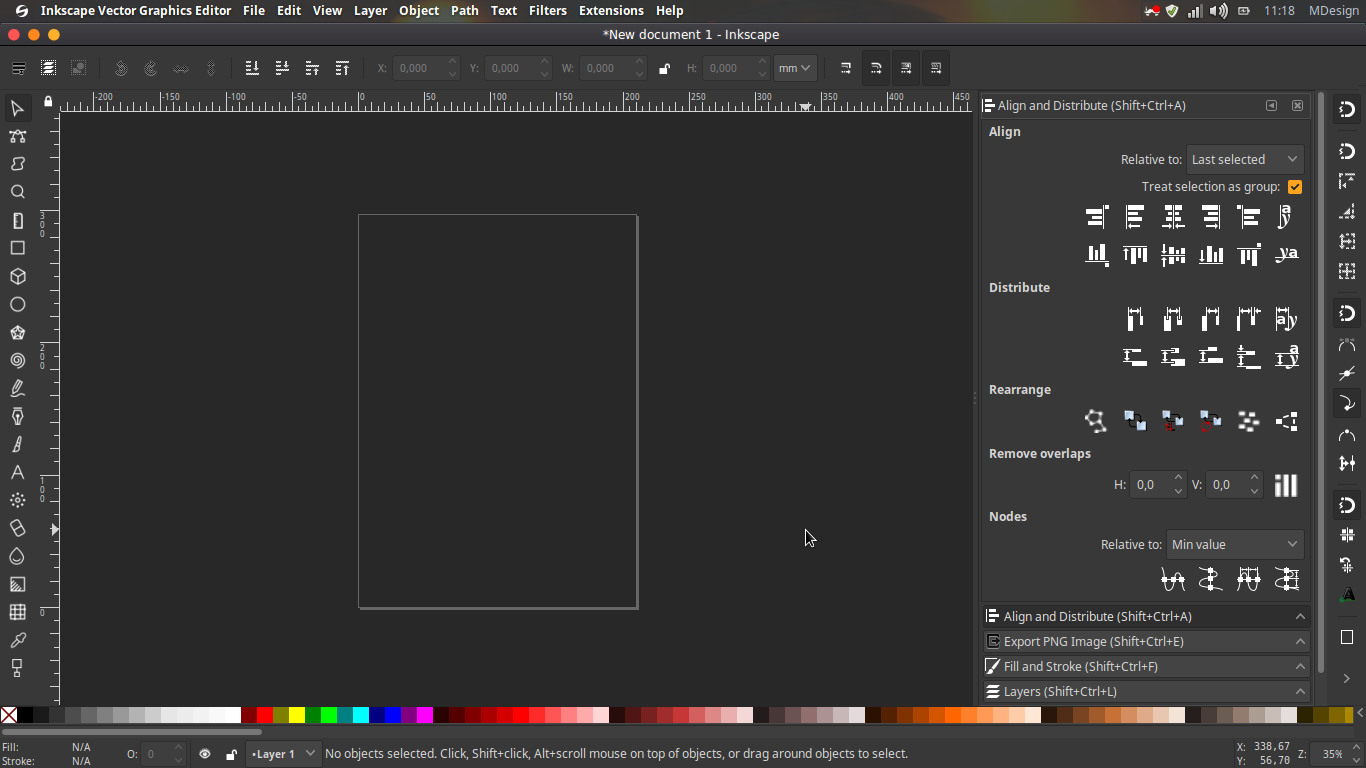Select the Star polygon tool
This screenshot has width=1366, height=768.
17,332
